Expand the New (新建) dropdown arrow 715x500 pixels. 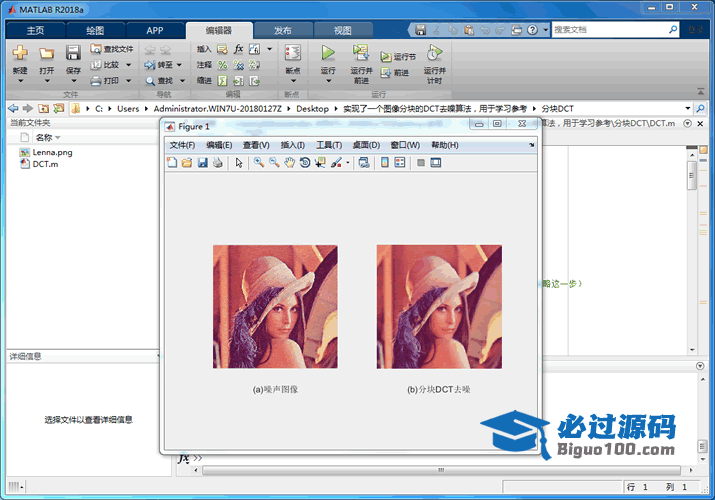[20, 82]
